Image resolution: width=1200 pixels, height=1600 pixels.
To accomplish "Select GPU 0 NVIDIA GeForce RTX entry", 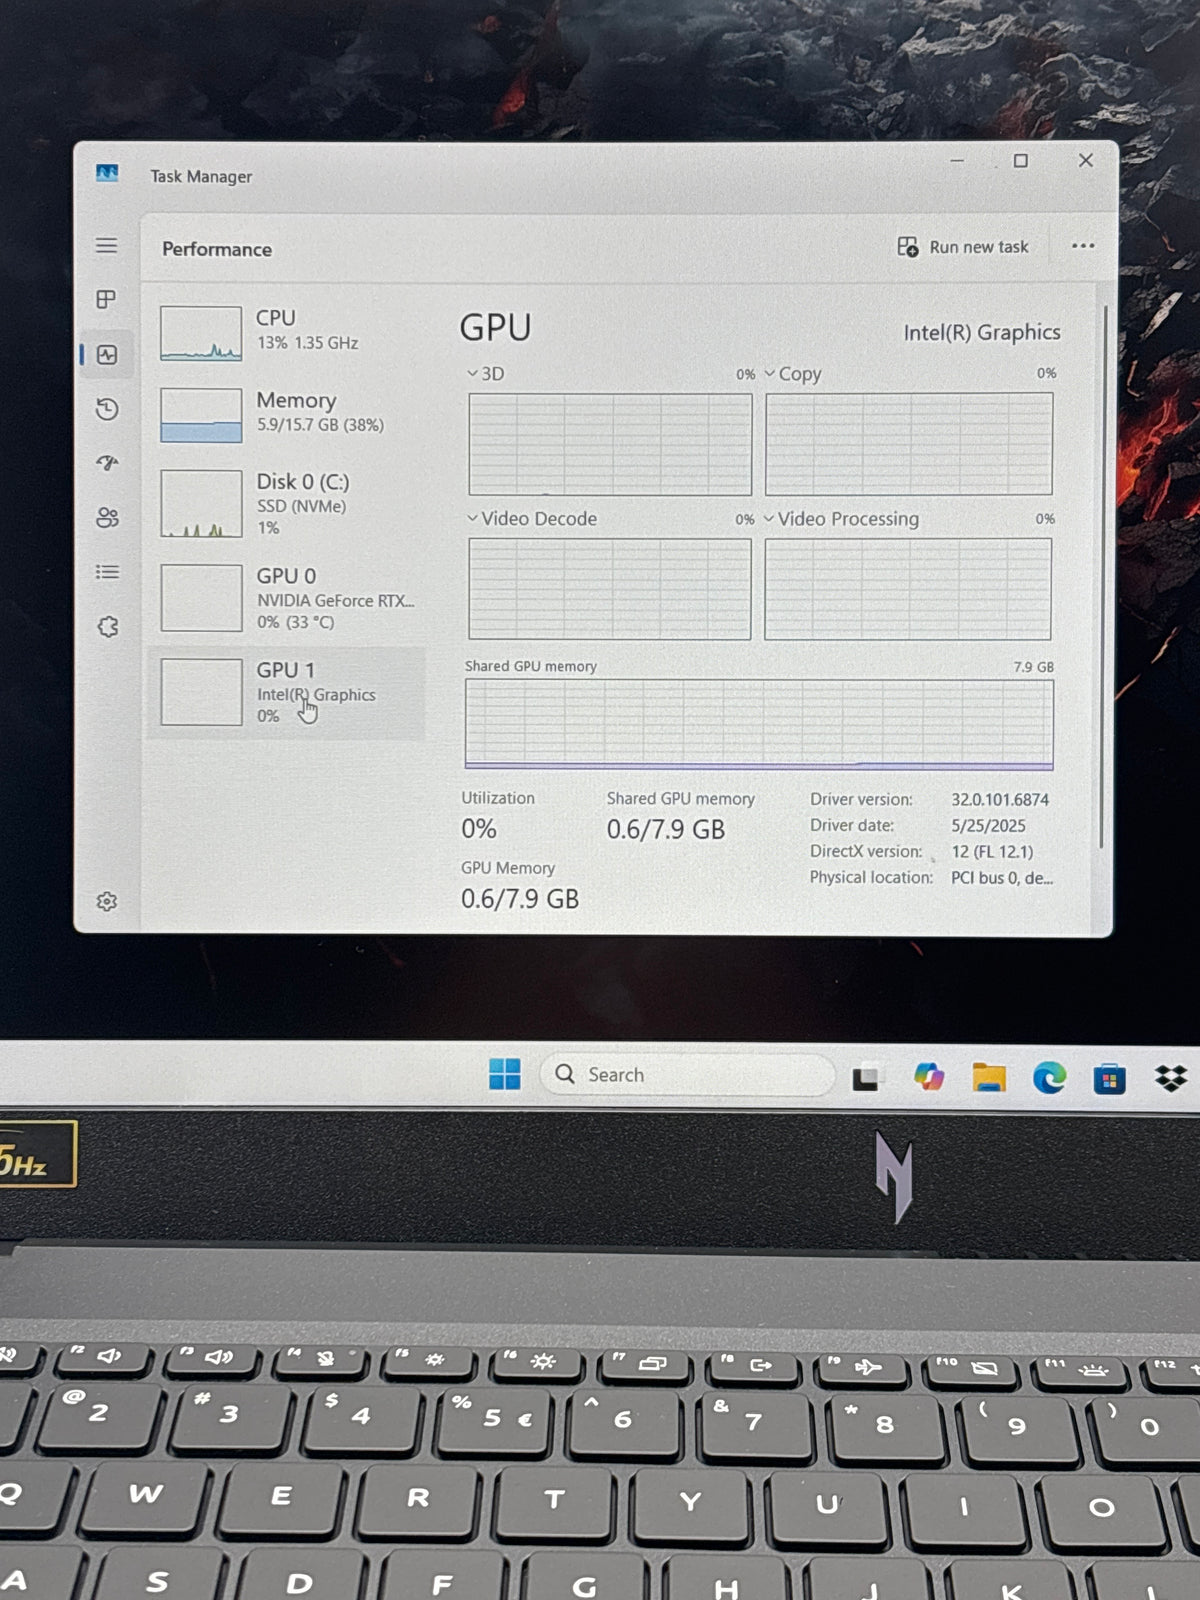I will click(287, 598).
